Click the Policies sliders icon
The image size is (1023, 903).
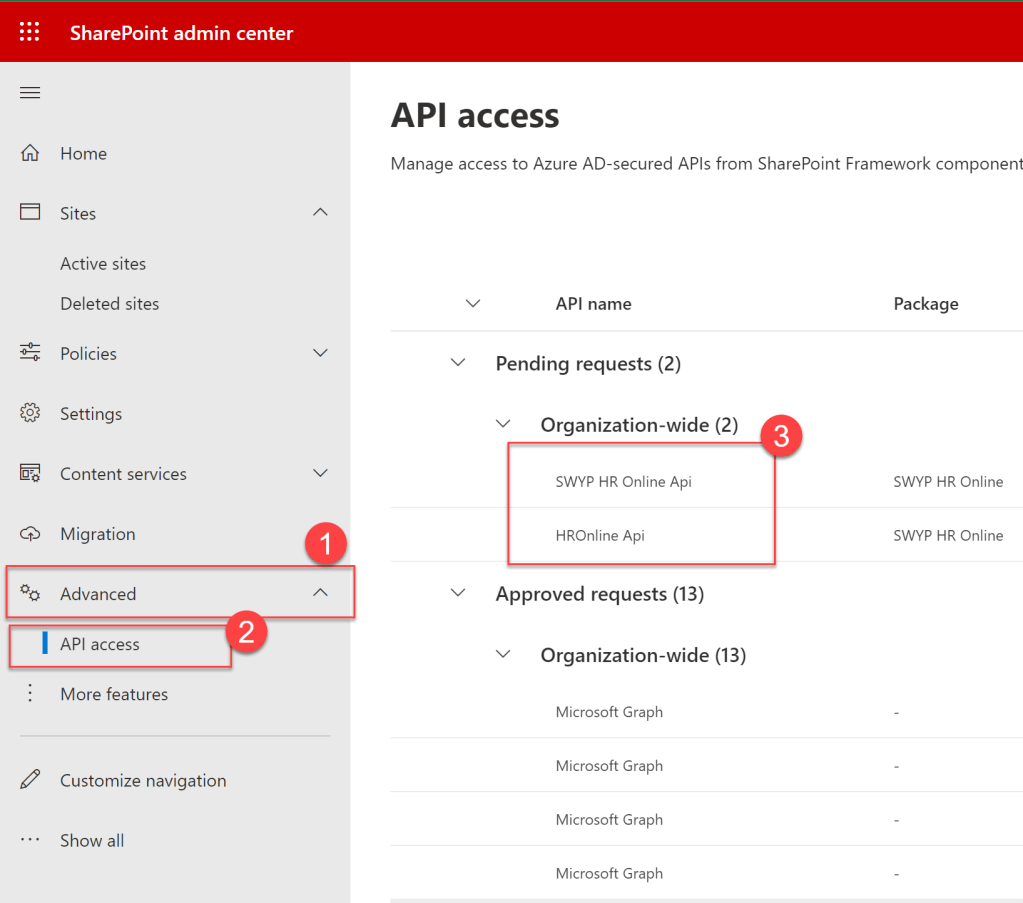(x=30, y=353)
